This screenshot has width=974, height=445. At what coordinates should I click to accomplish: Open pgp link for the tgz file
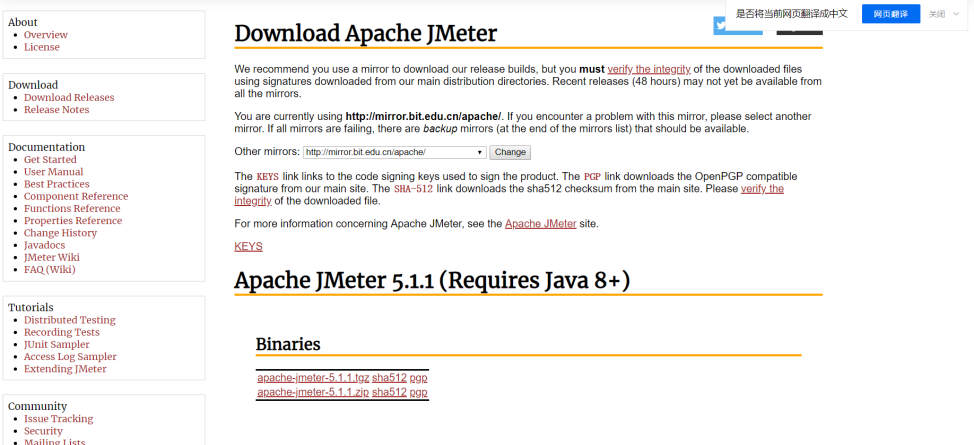(x=419, y=378)
